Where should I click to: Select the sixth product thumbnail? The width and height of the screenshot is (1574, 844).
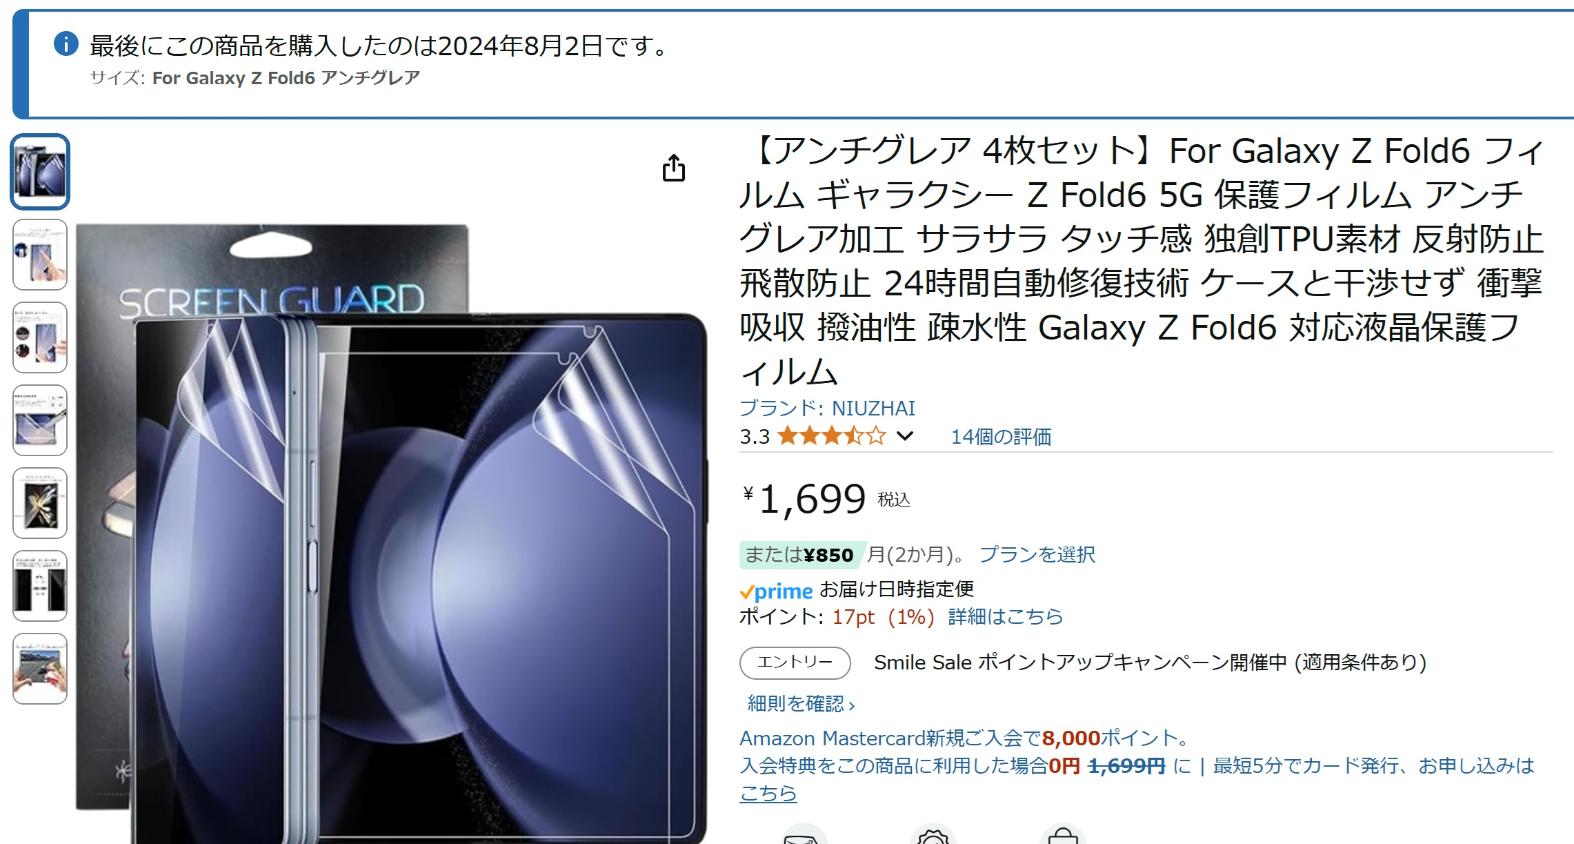click(40, 586)
